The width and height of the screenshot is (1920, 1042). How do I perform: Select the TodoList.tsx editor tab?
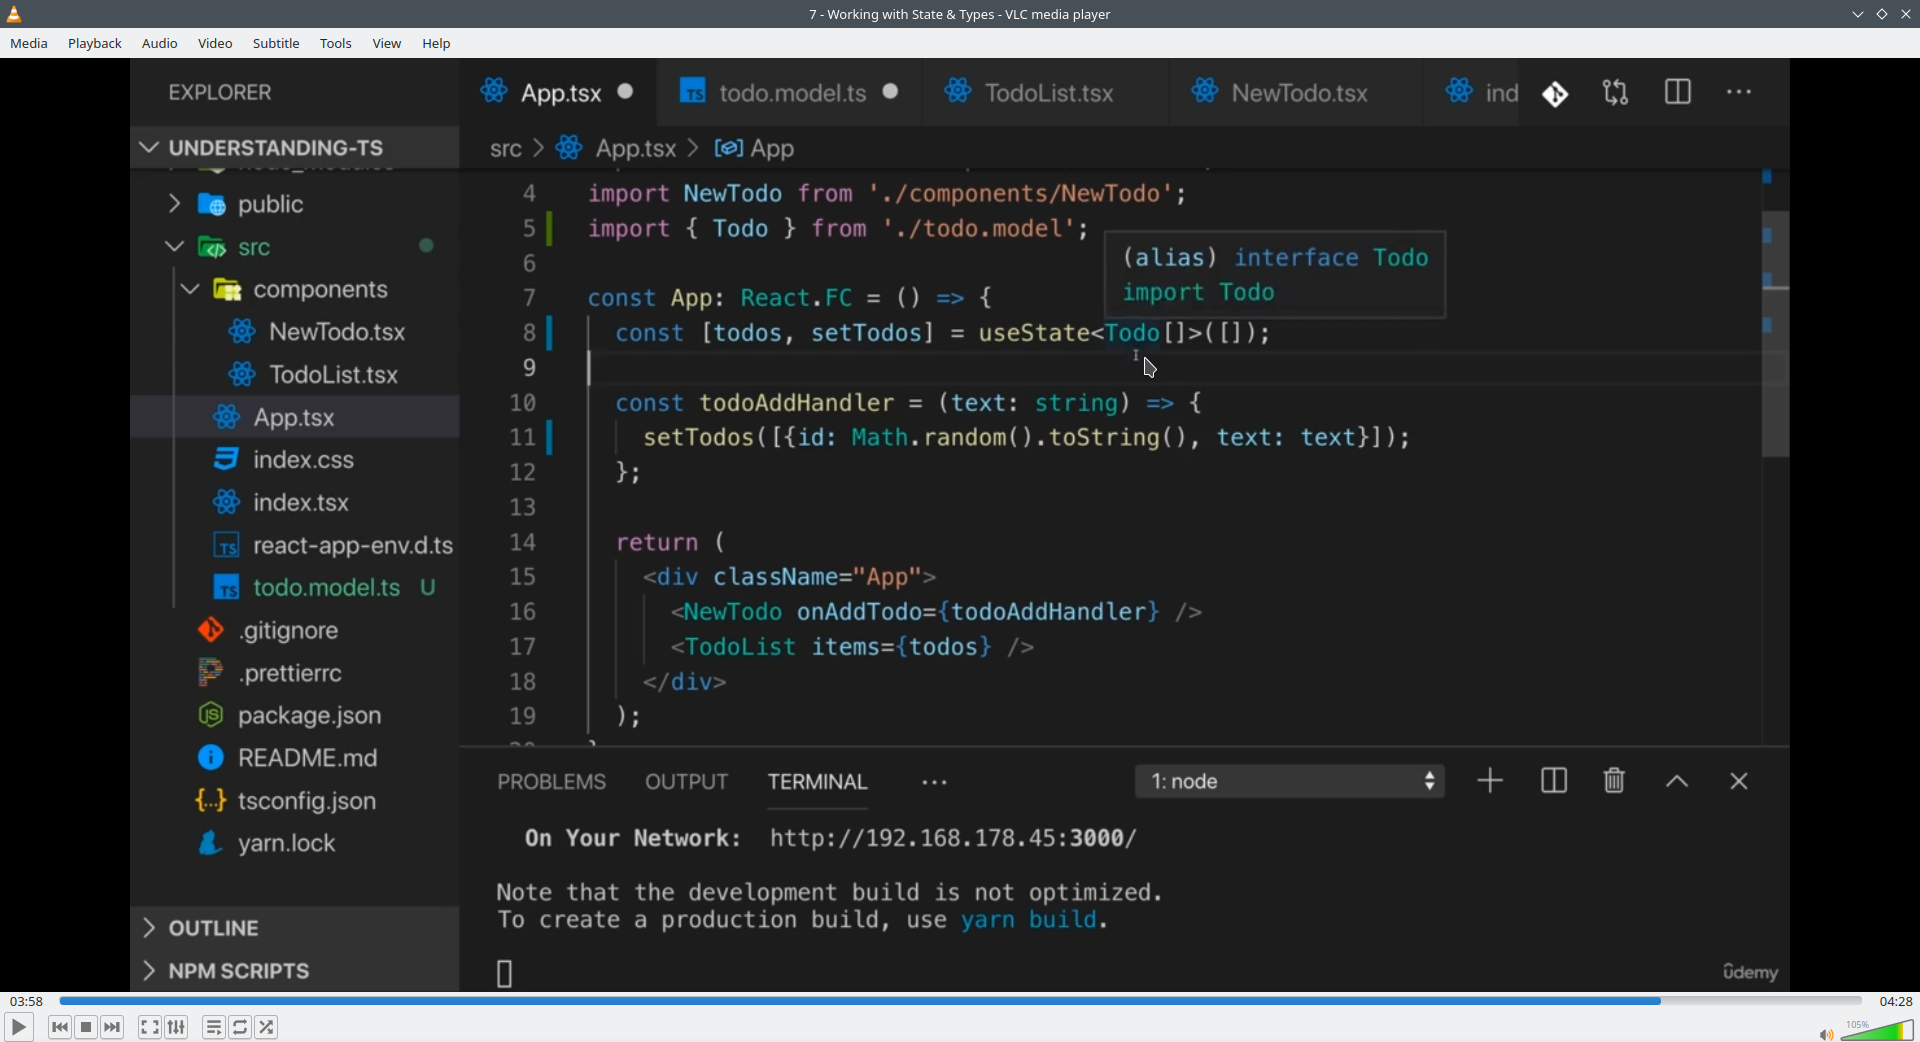coord(1046,93)
